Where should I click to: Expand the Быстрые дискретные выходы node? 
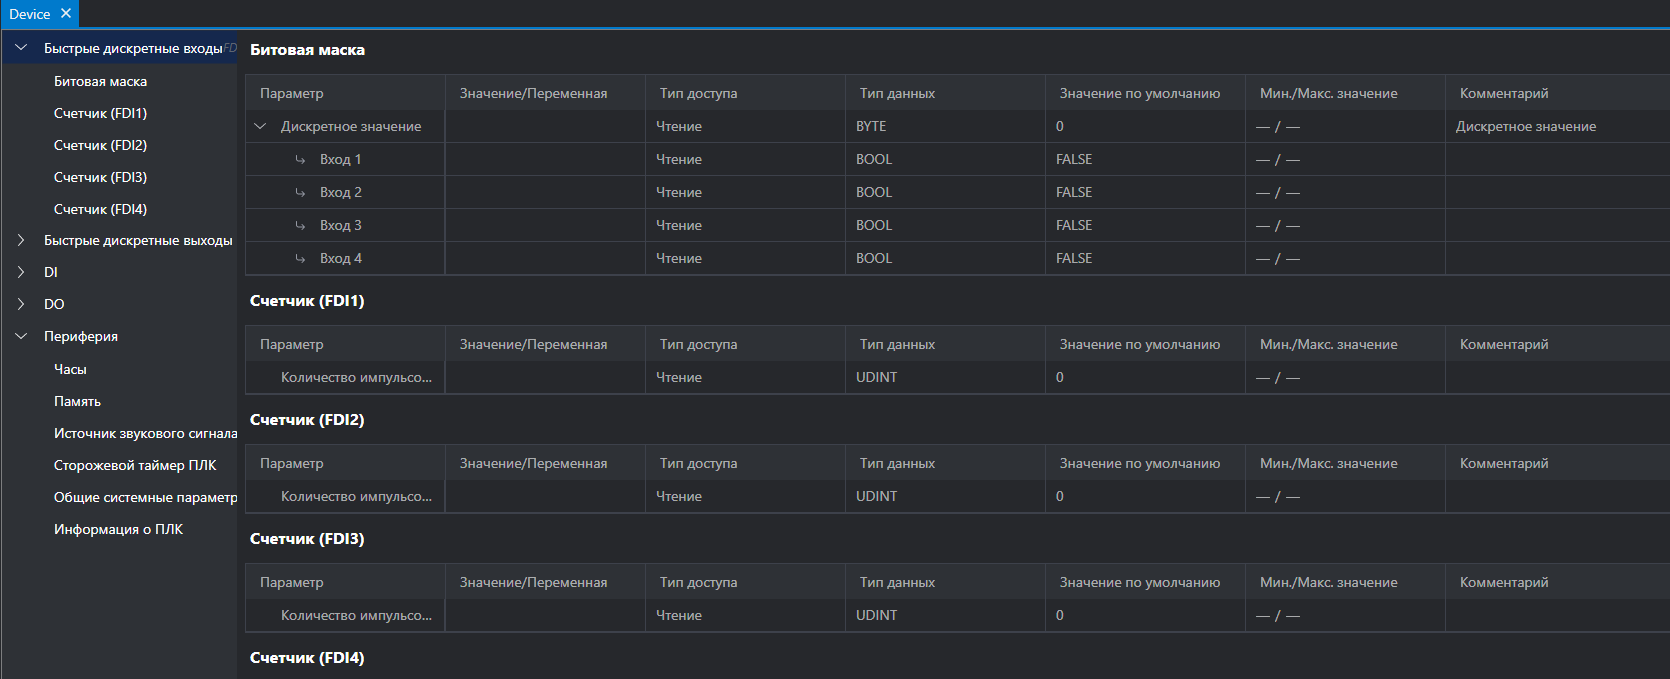21,240
